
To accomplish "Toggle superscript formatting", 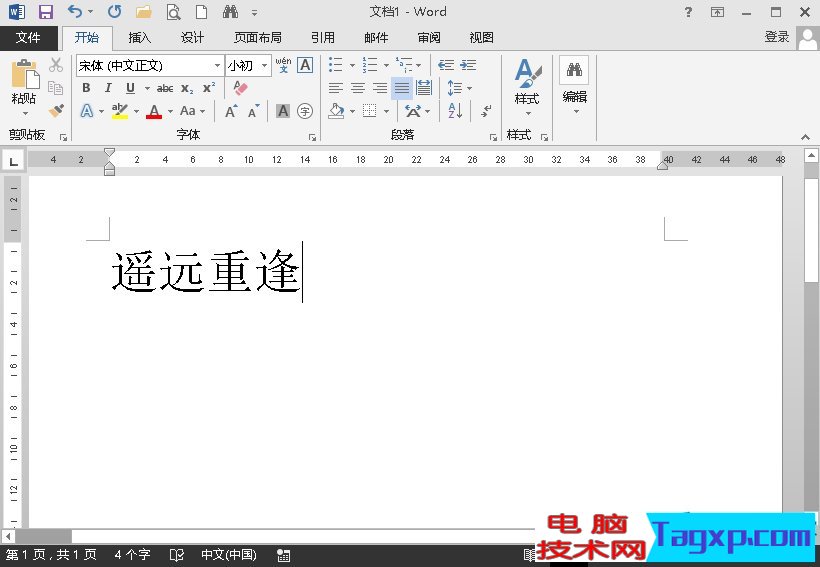I will (209, 88).
